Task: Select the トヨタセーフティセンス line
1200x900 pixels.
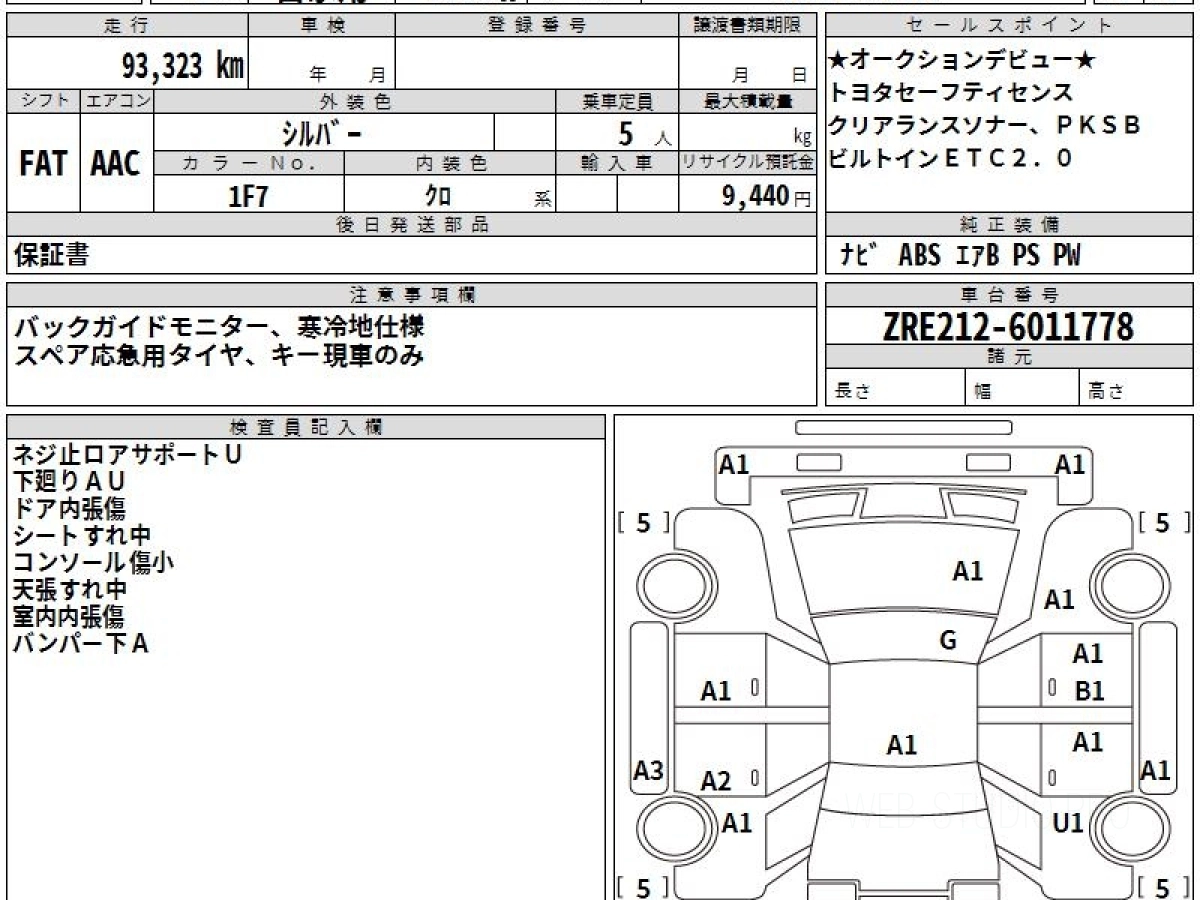Action: pyautogui.click(x=951, y=93)
